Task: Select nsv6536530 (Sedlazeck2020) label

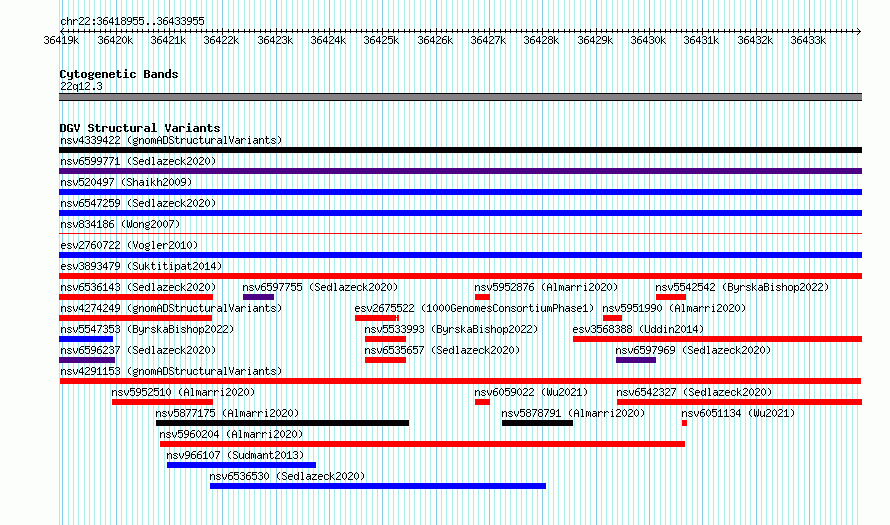Action: pos(287,476)
